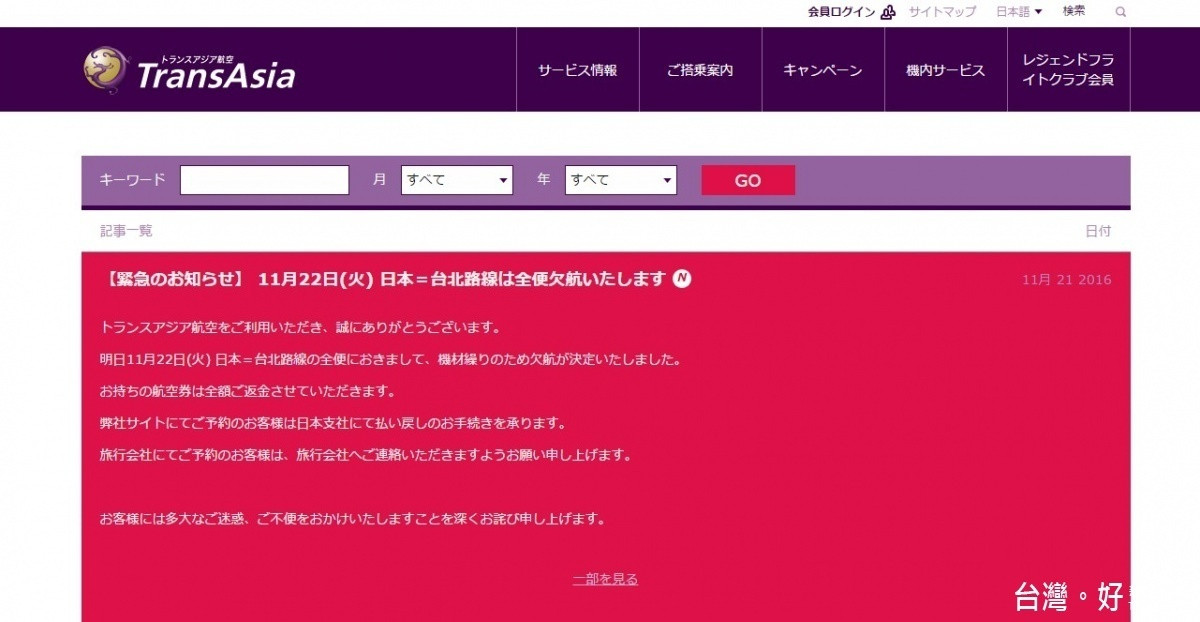The image size is (1200, 622).
Task: Open the サービス情報 menu
Action: point(578,70)
